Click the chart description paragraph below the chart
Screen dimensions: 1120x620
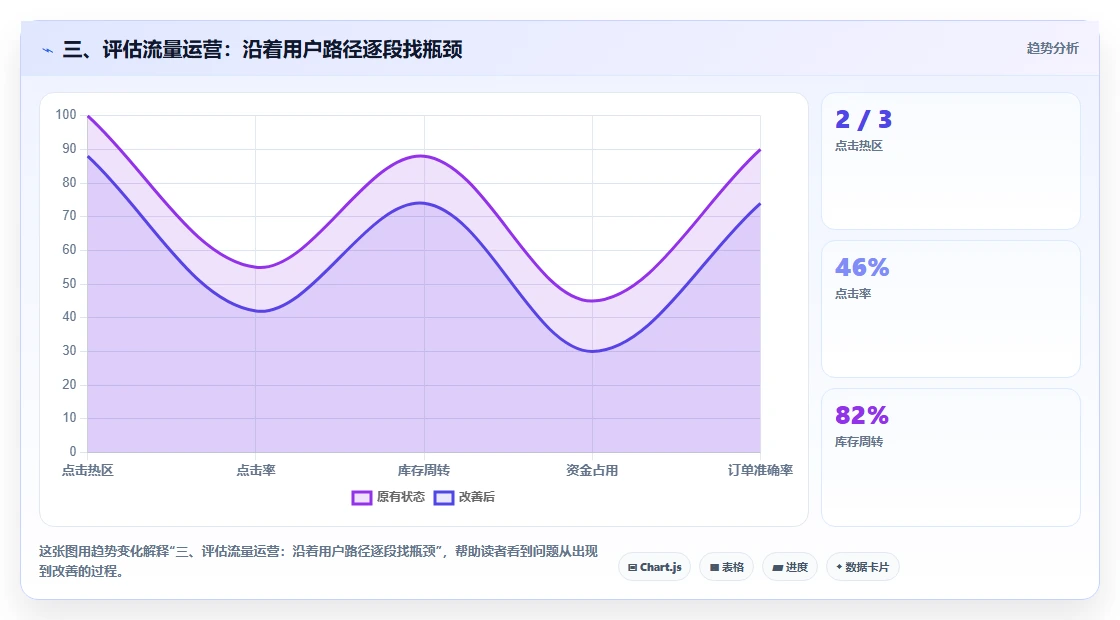[319, 561]
